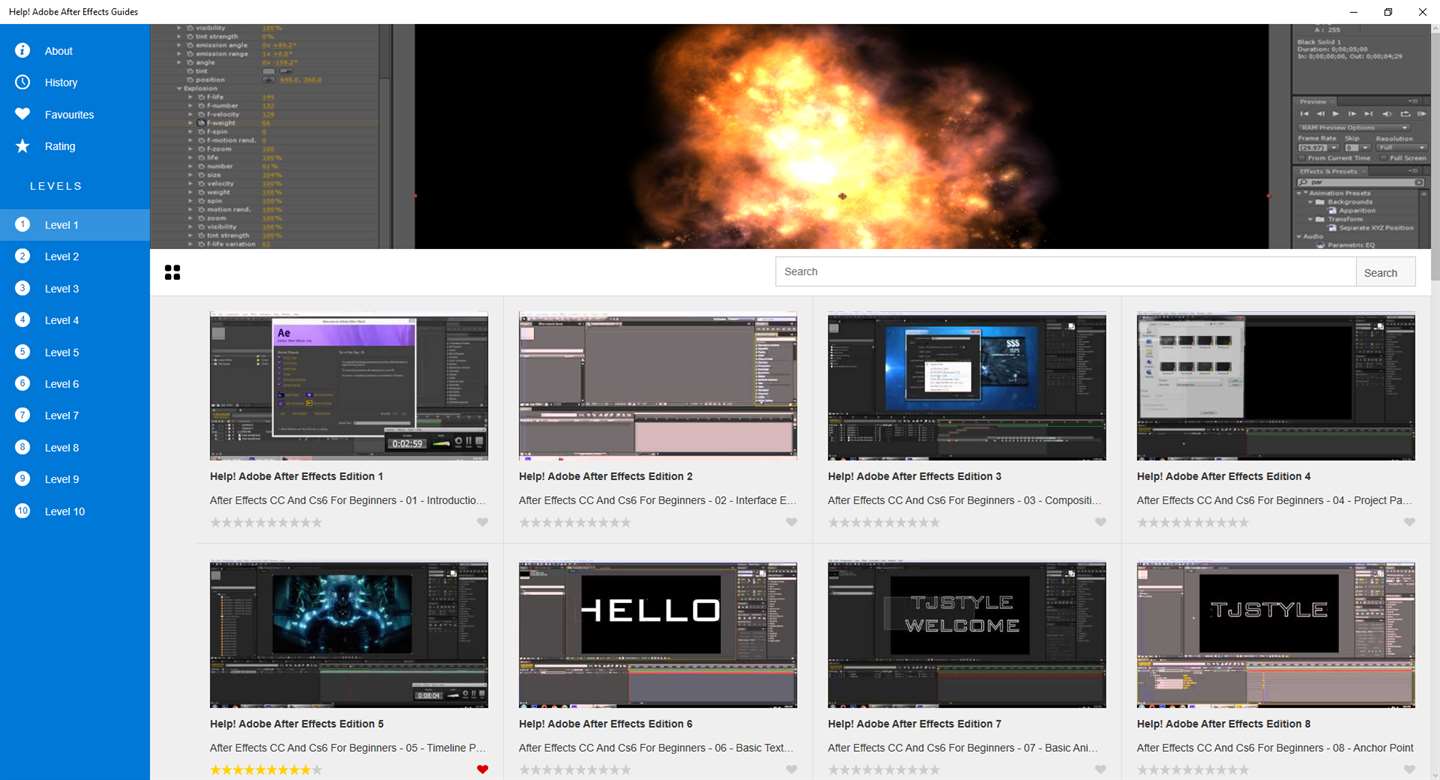
Task: Go to Level 10 label
Action: pos(65,511)
